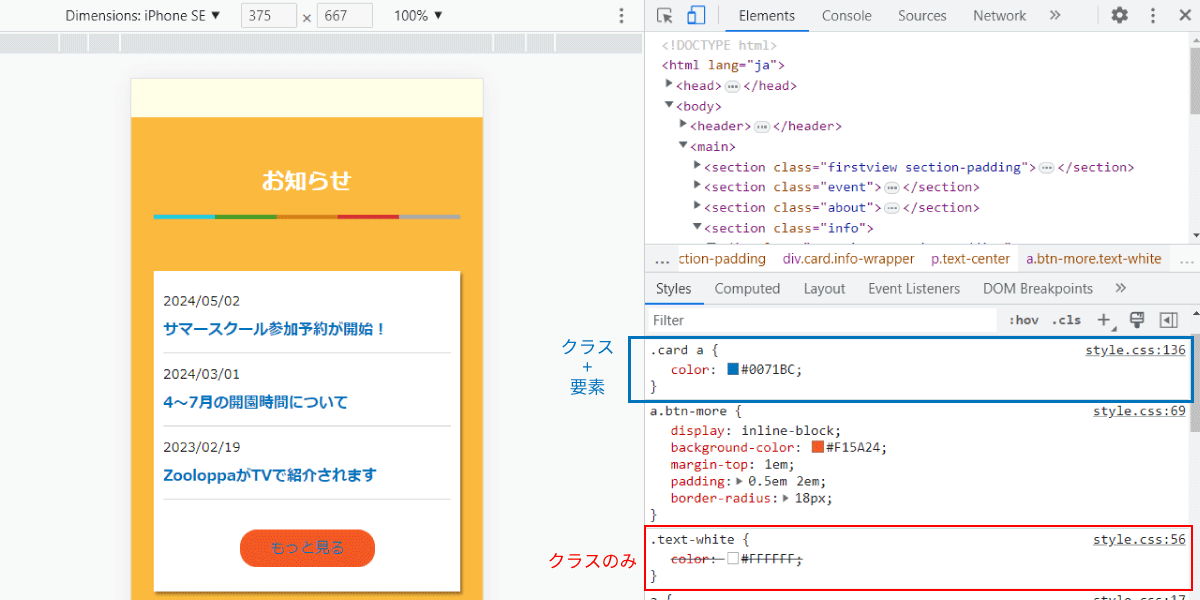Open the Event Listeners tab
1200x600 pixels.
(x=914, y=288)
